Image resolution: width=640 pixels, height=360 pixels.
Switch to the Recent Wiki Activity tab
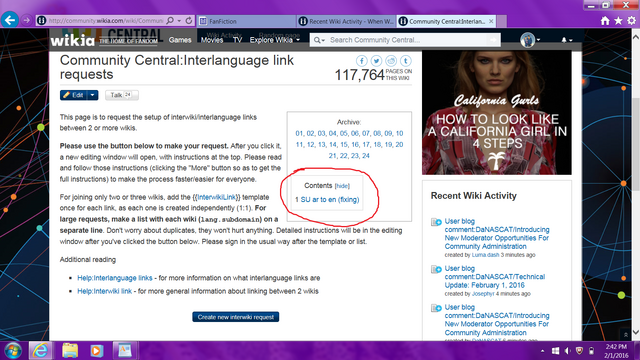pos(347,21)
